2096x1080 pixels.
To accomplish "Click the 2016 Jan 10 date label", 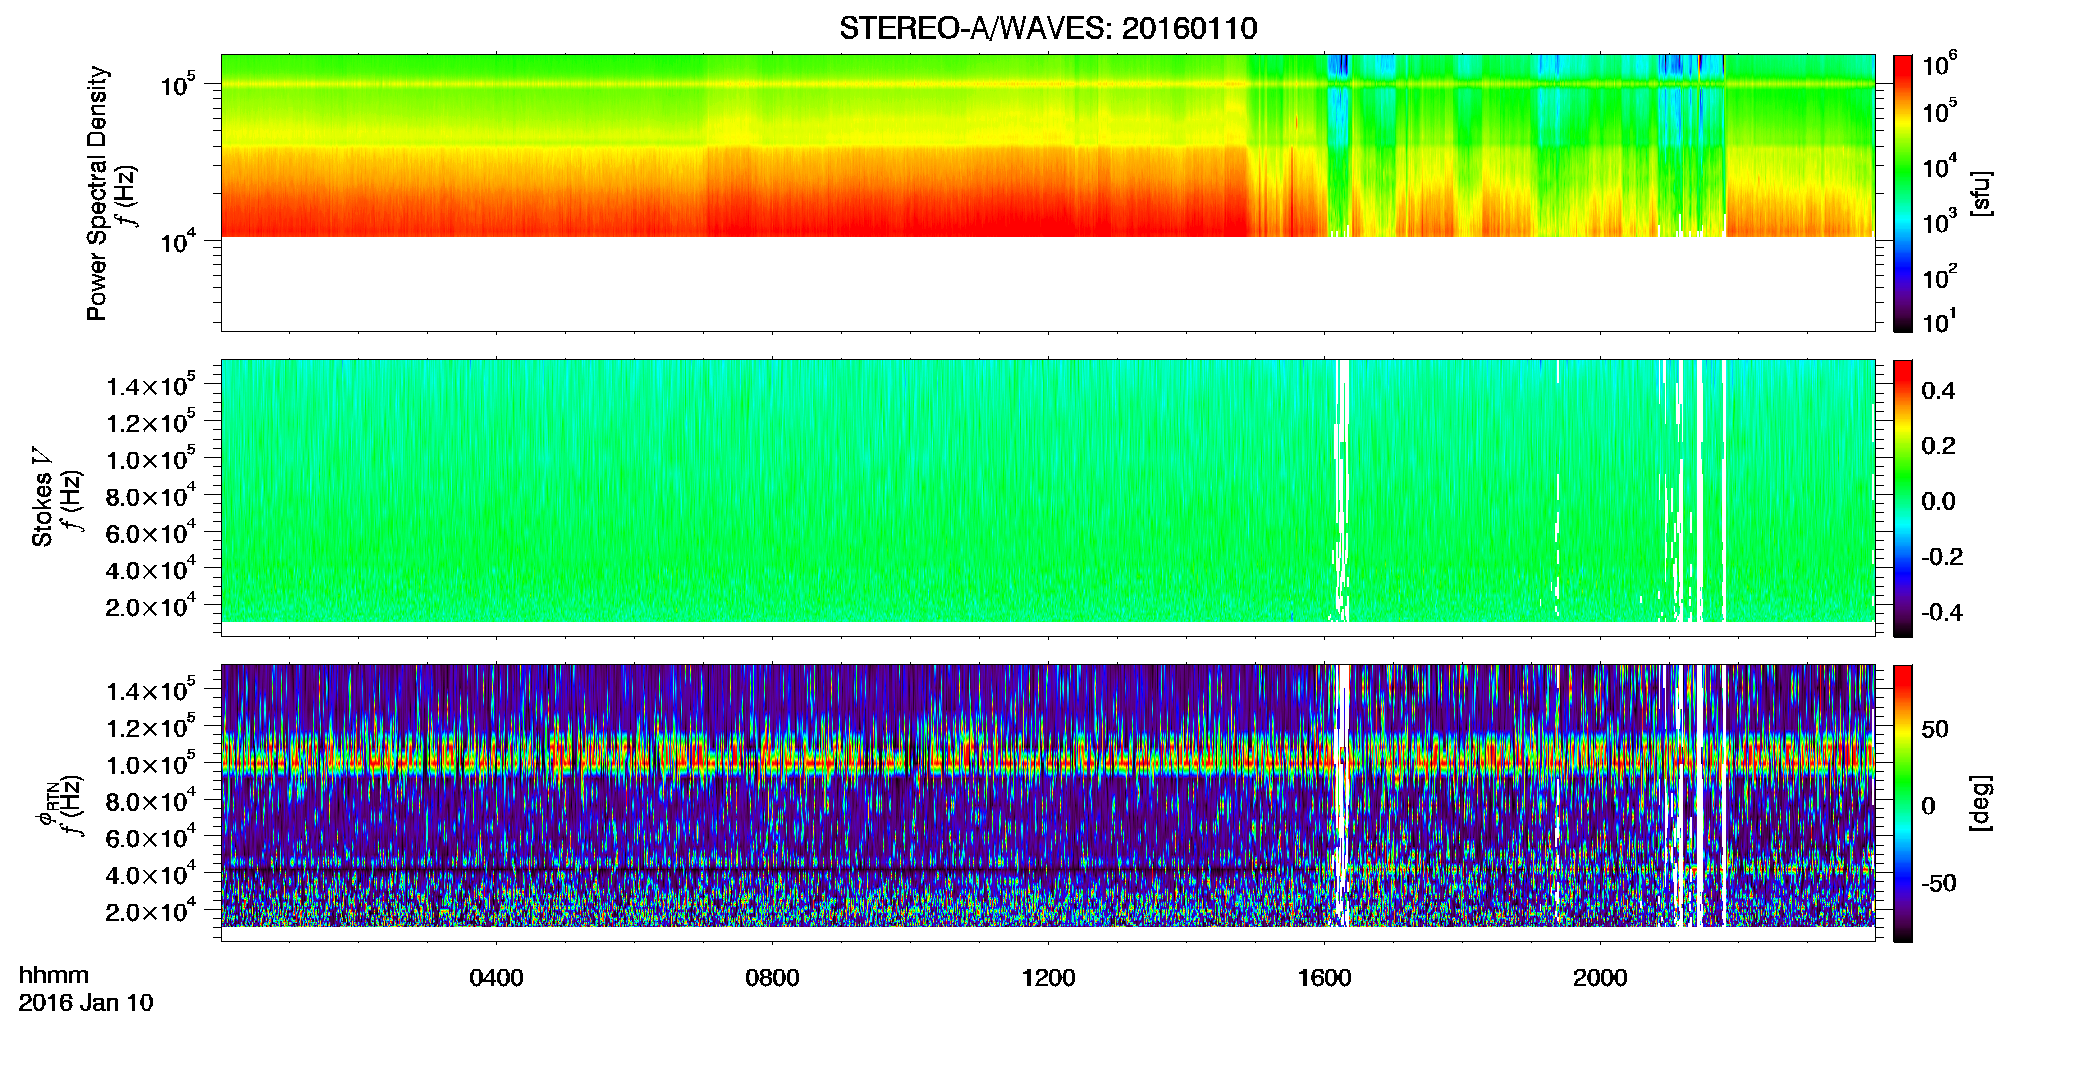I will point(86,1003).
